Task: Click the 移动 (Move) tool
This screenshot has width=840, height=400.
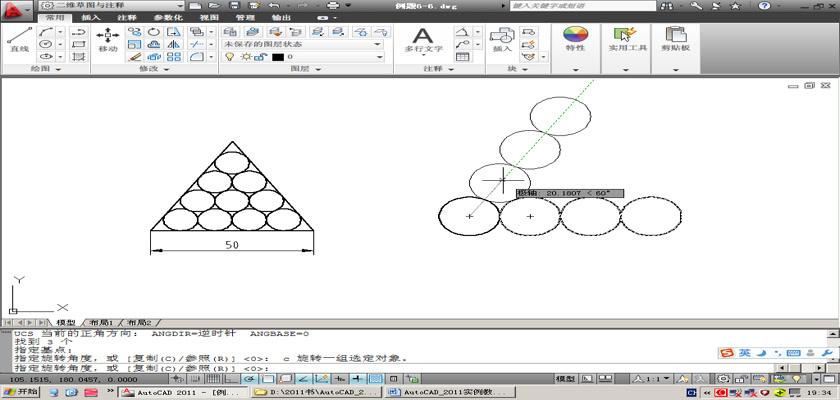Action: 107,39
